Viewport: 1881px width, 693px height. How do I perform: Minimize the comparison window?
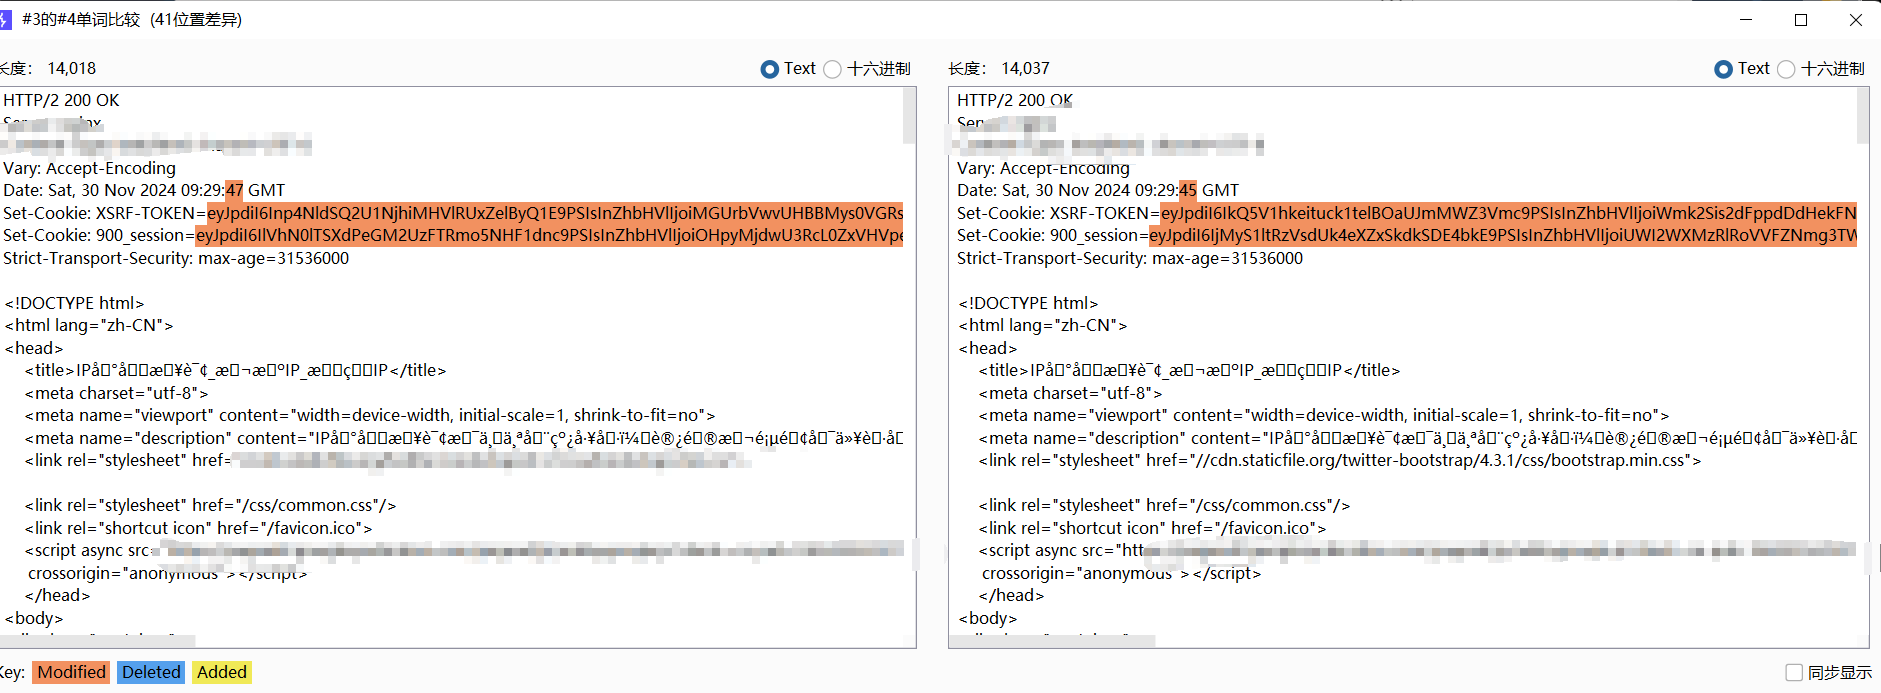coord(1746,20)
